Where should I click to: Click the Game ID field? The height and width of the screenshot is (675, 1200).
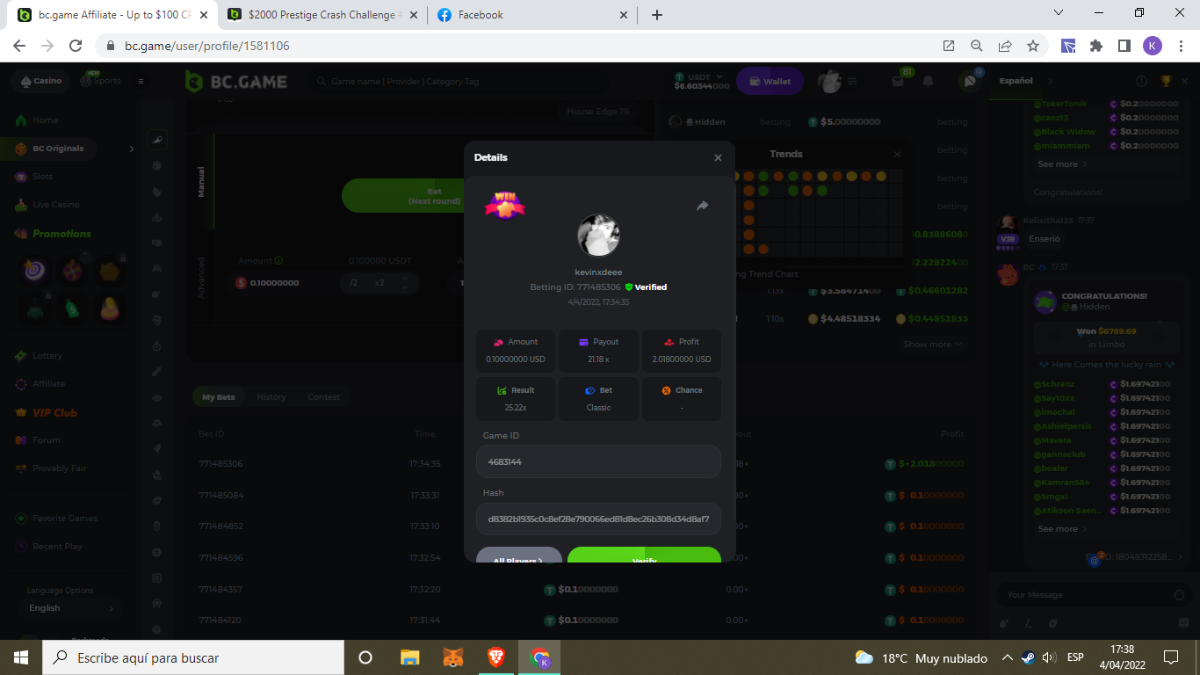click(x=598, y=462)
